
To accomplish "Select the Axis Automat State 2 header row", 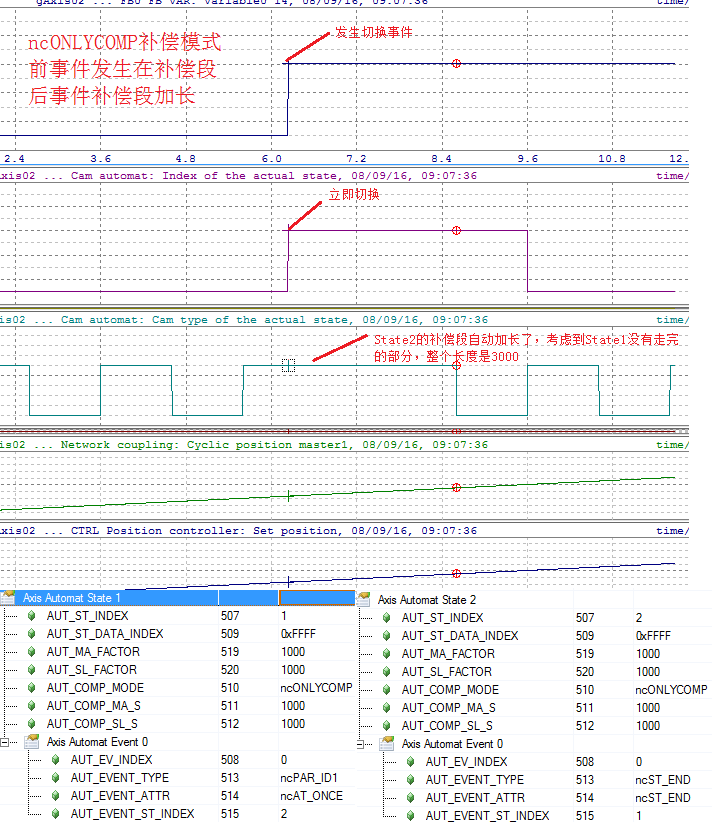I will click(x=534, y=600).
